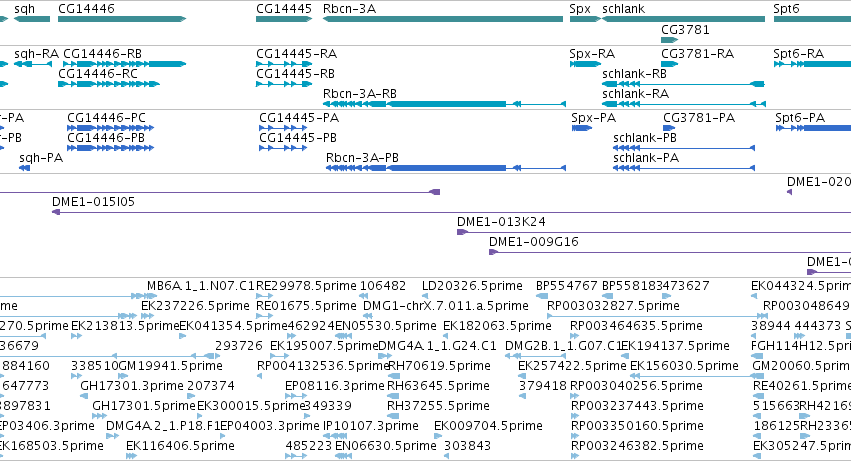The width and height of the screenshot is (851, 461).
Task: Select protein Spt6-PA
Action: (800, 118)
